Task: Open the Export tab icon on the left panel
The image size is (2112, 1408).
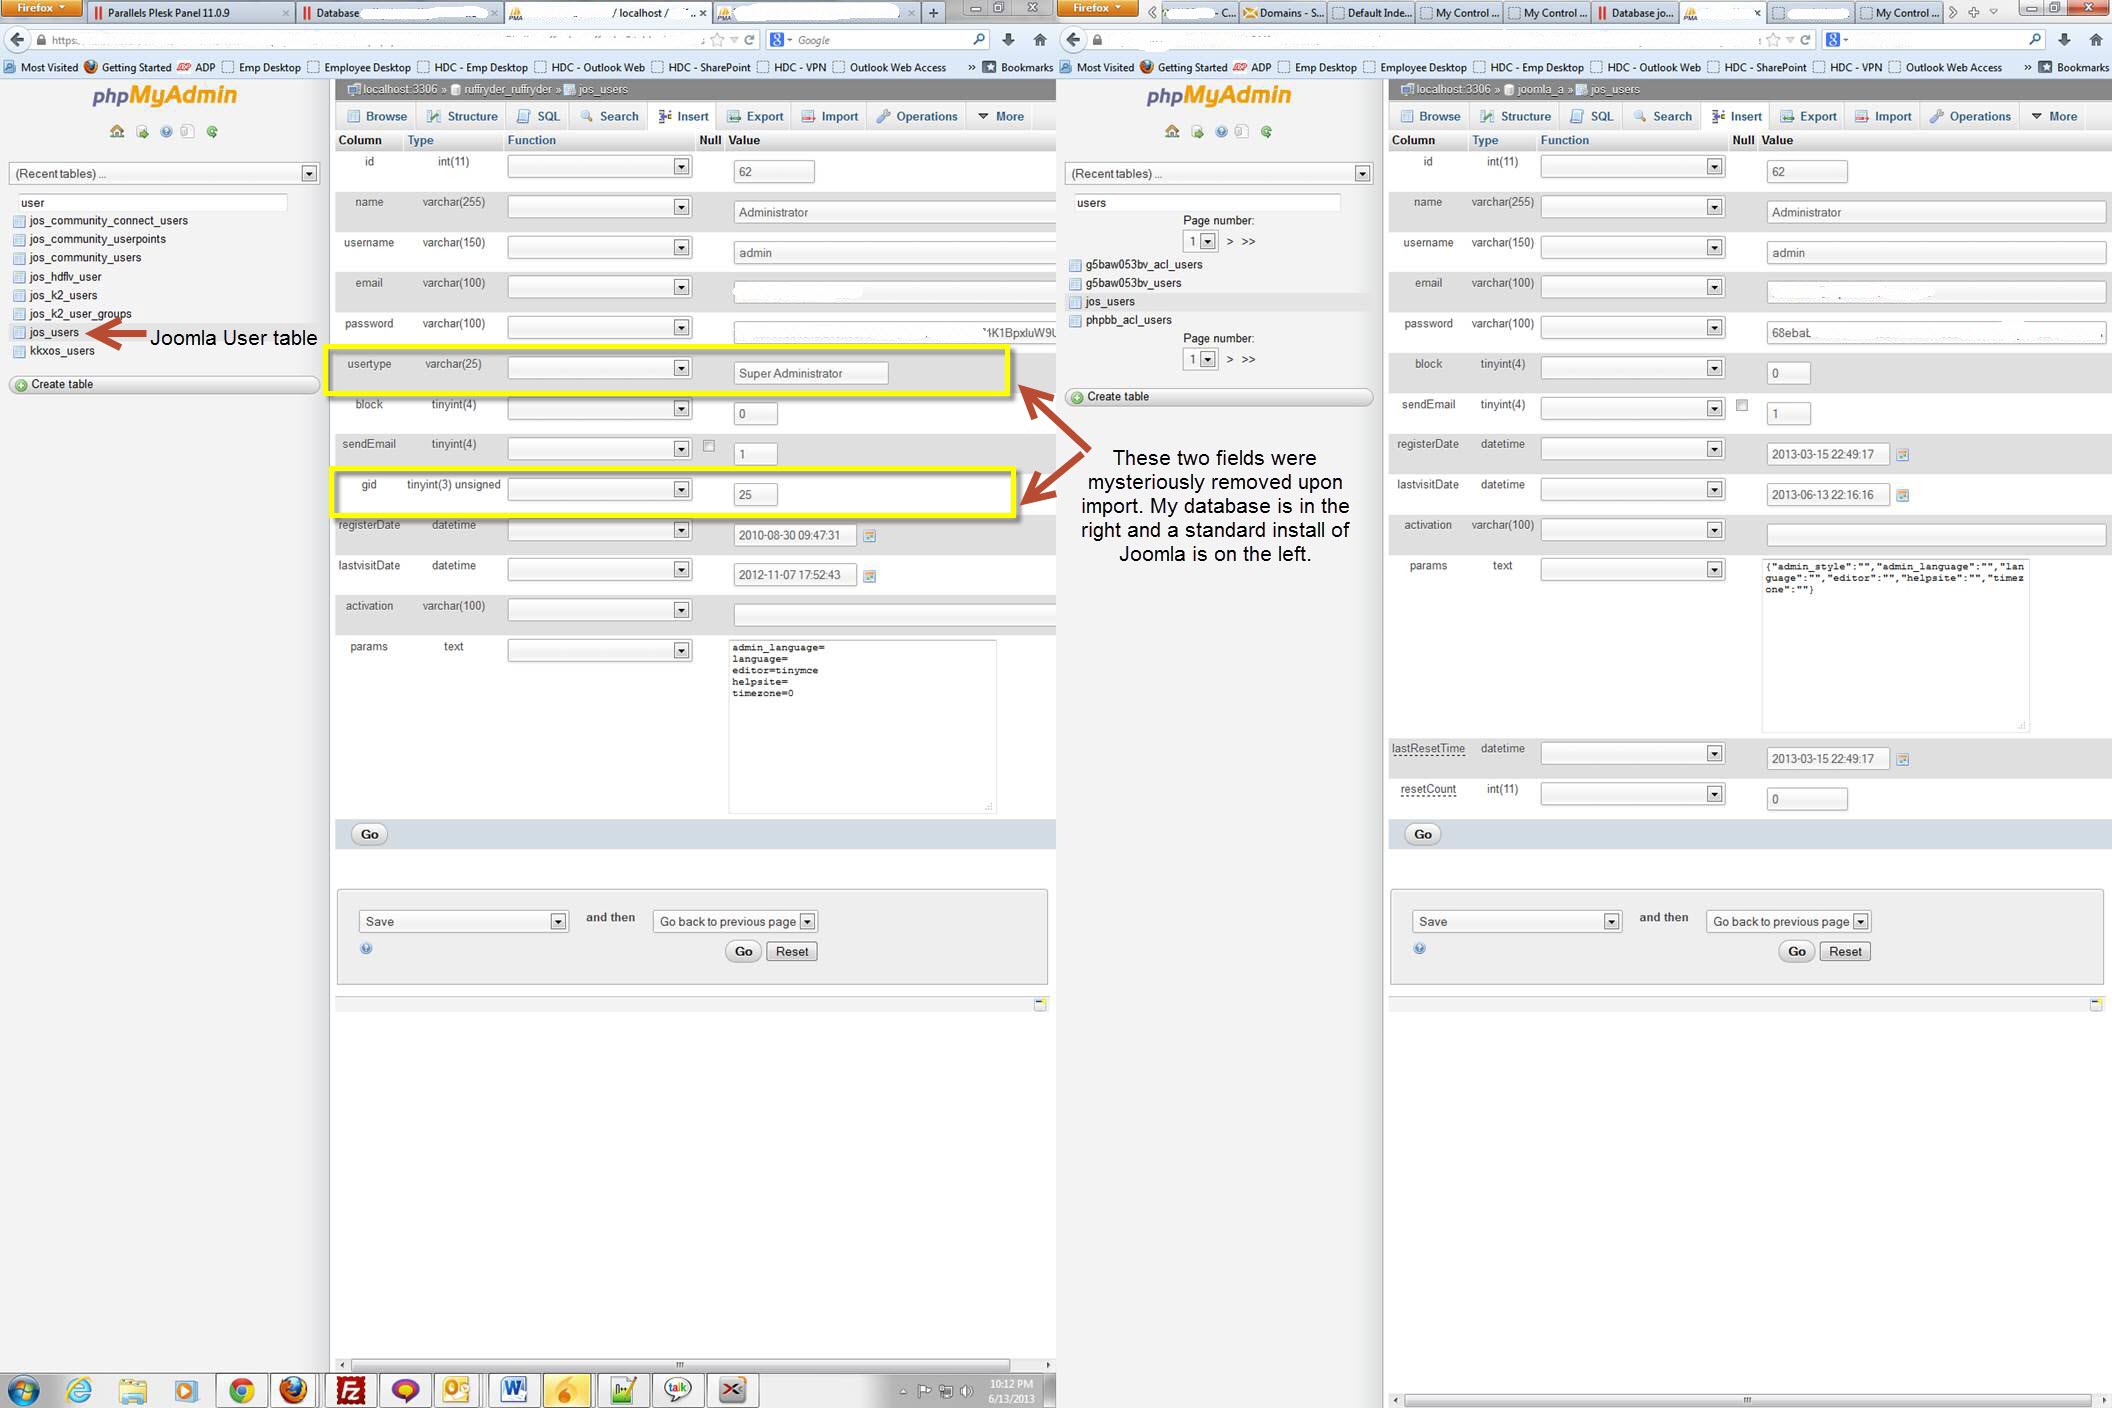Action: 733,116
